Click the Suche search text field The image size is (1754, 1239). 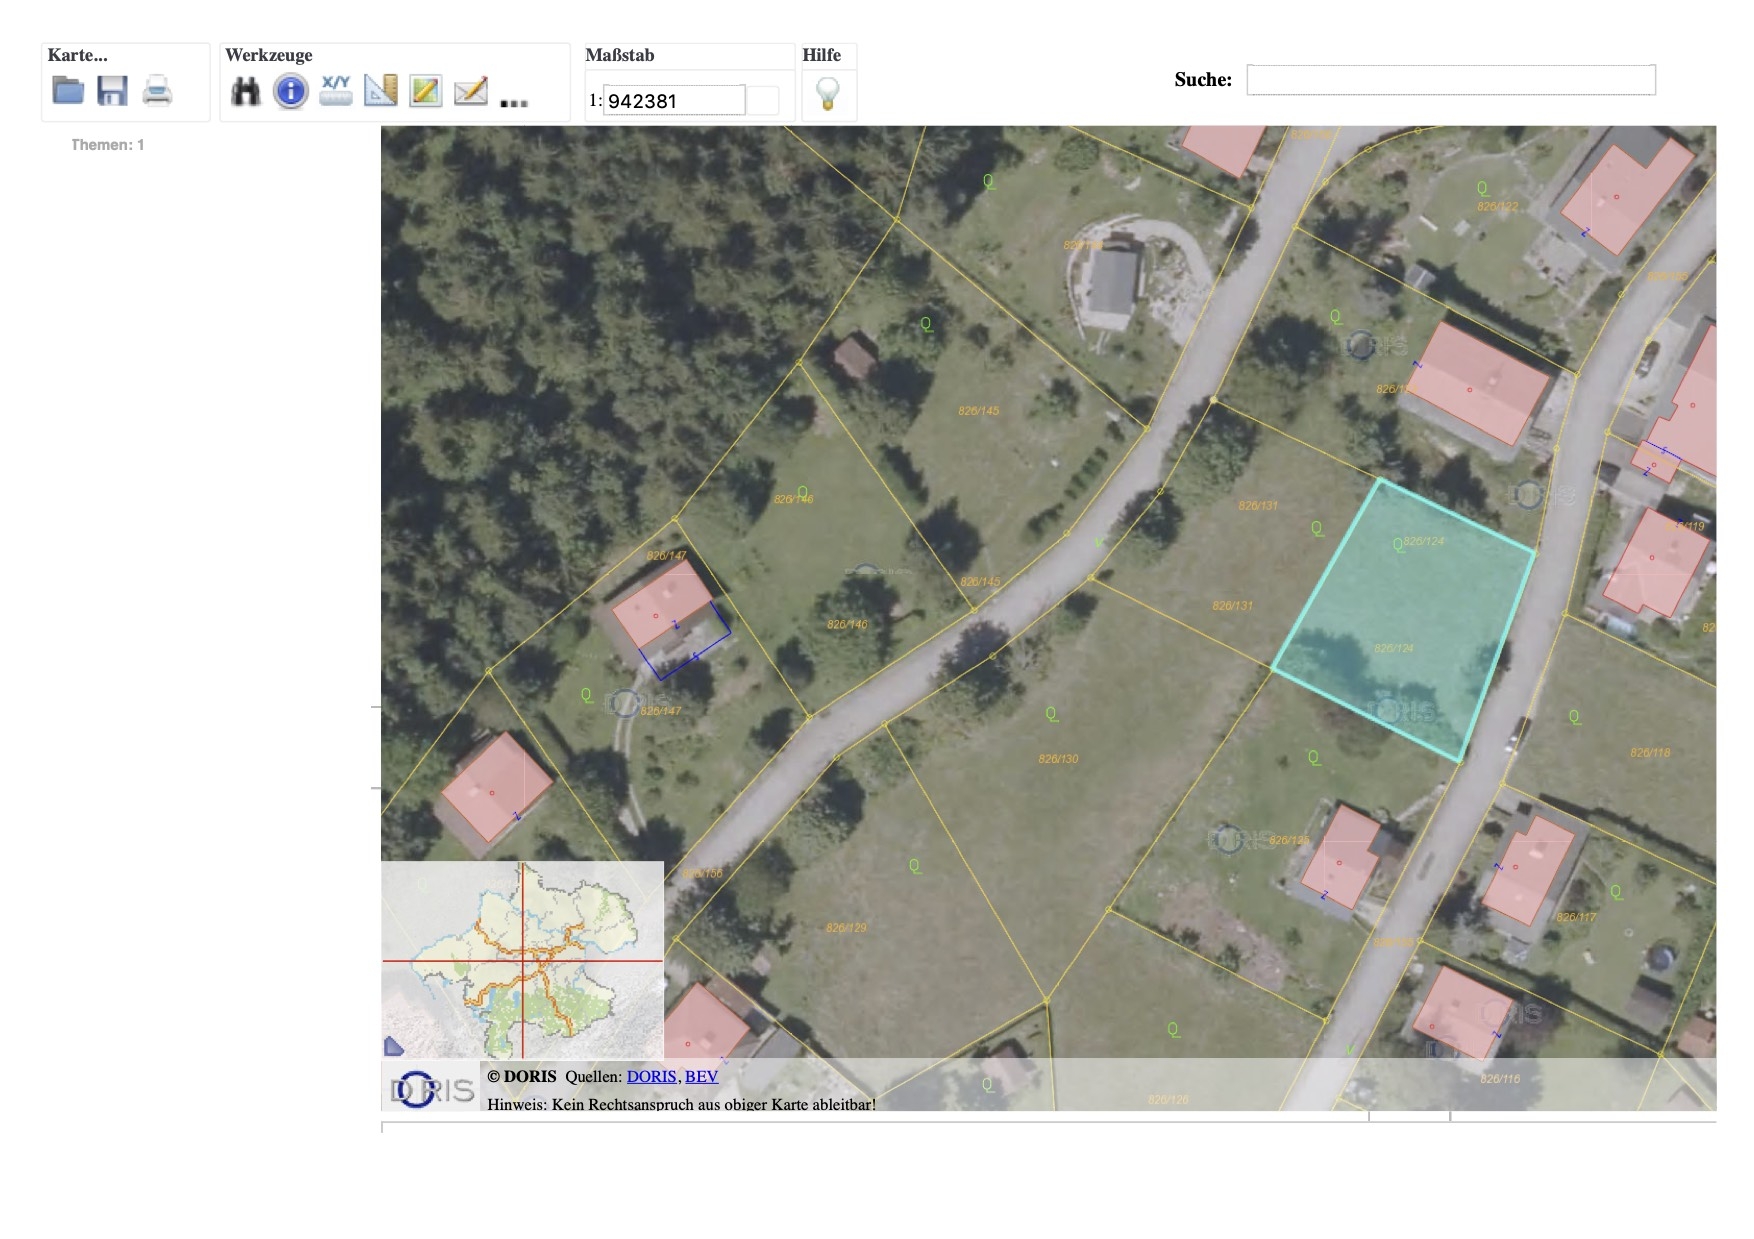tap(1450, 80)
